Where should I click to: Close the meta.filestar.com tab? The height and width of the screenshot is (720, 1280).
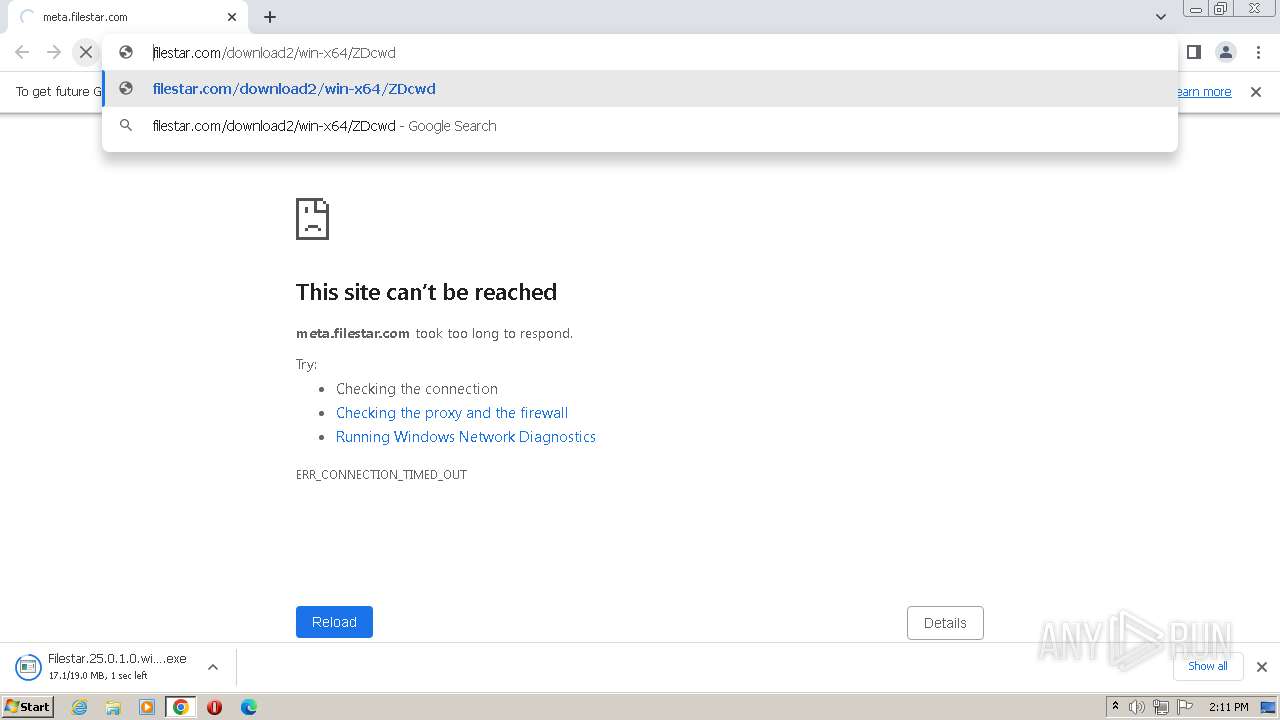tap(232, 17)
